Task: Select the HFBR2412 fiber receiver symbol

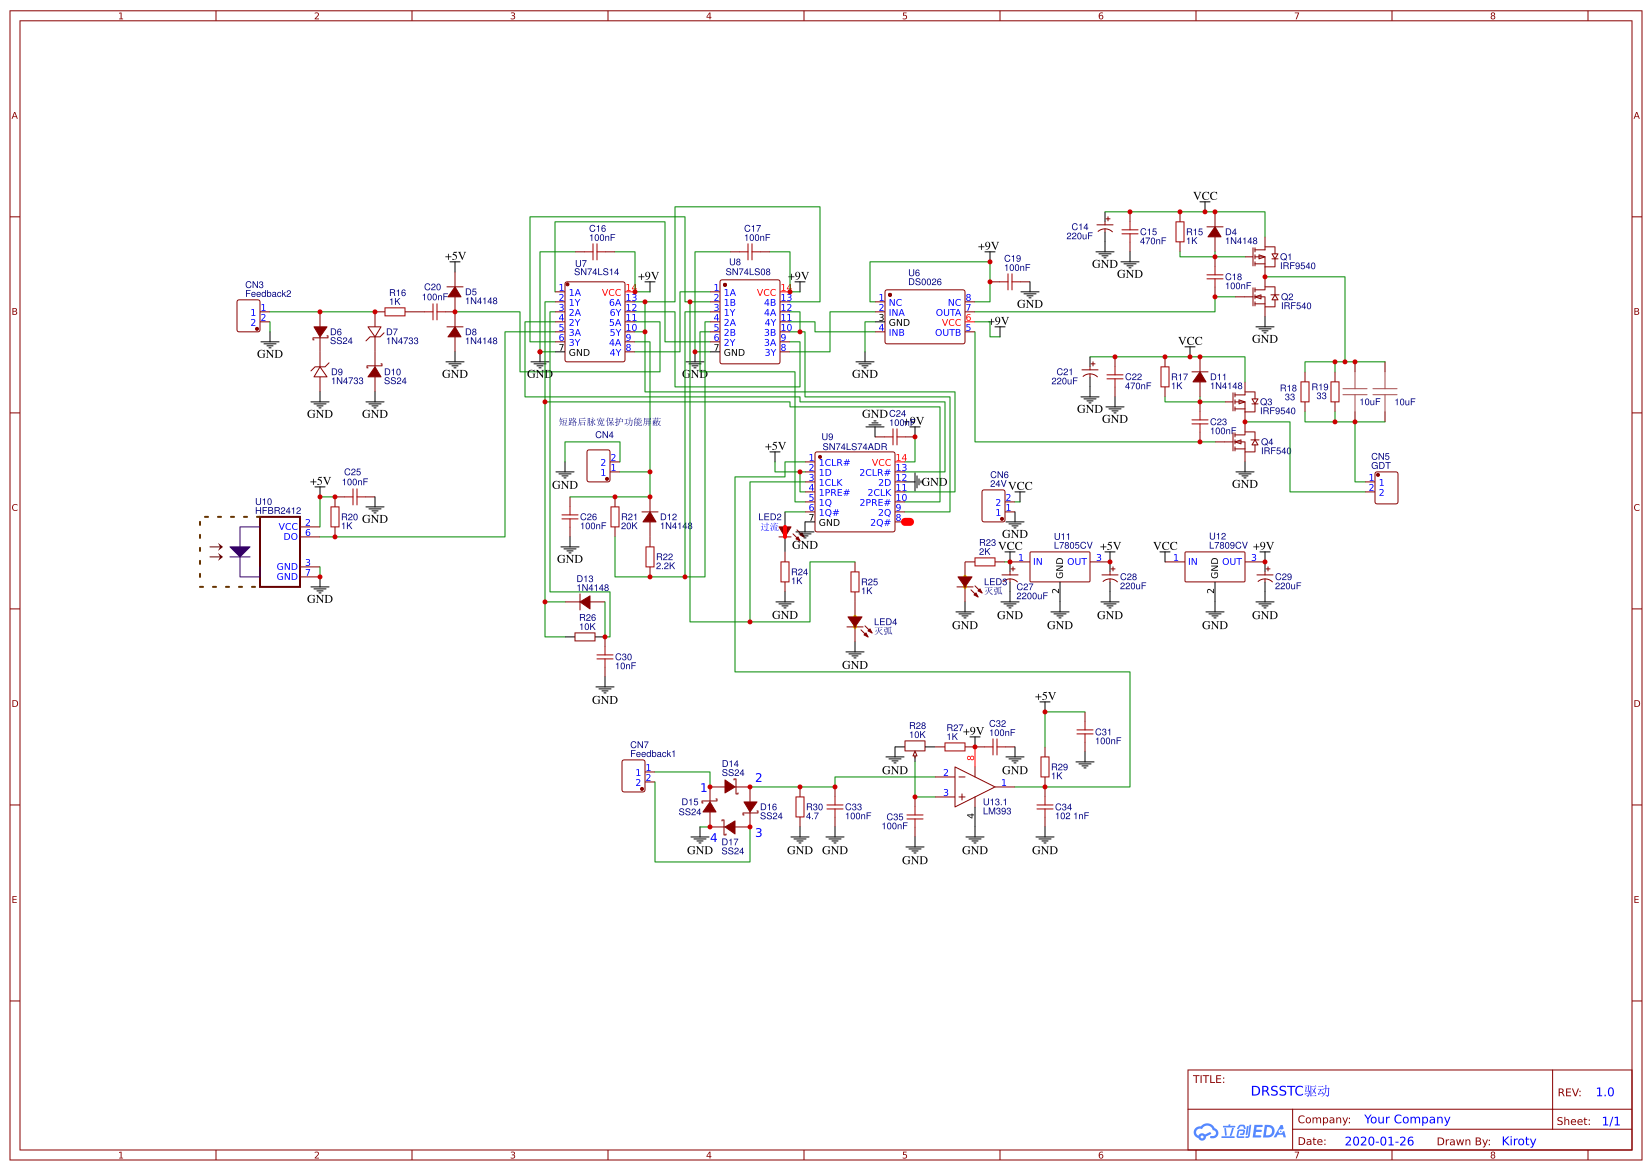Action: pyautogui.click(x=280, y=552)
